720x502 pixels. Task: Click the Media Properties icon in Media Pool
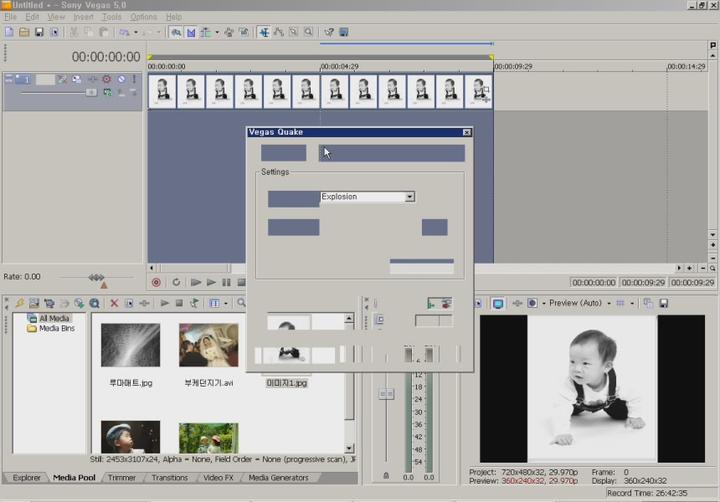(129, 303)
